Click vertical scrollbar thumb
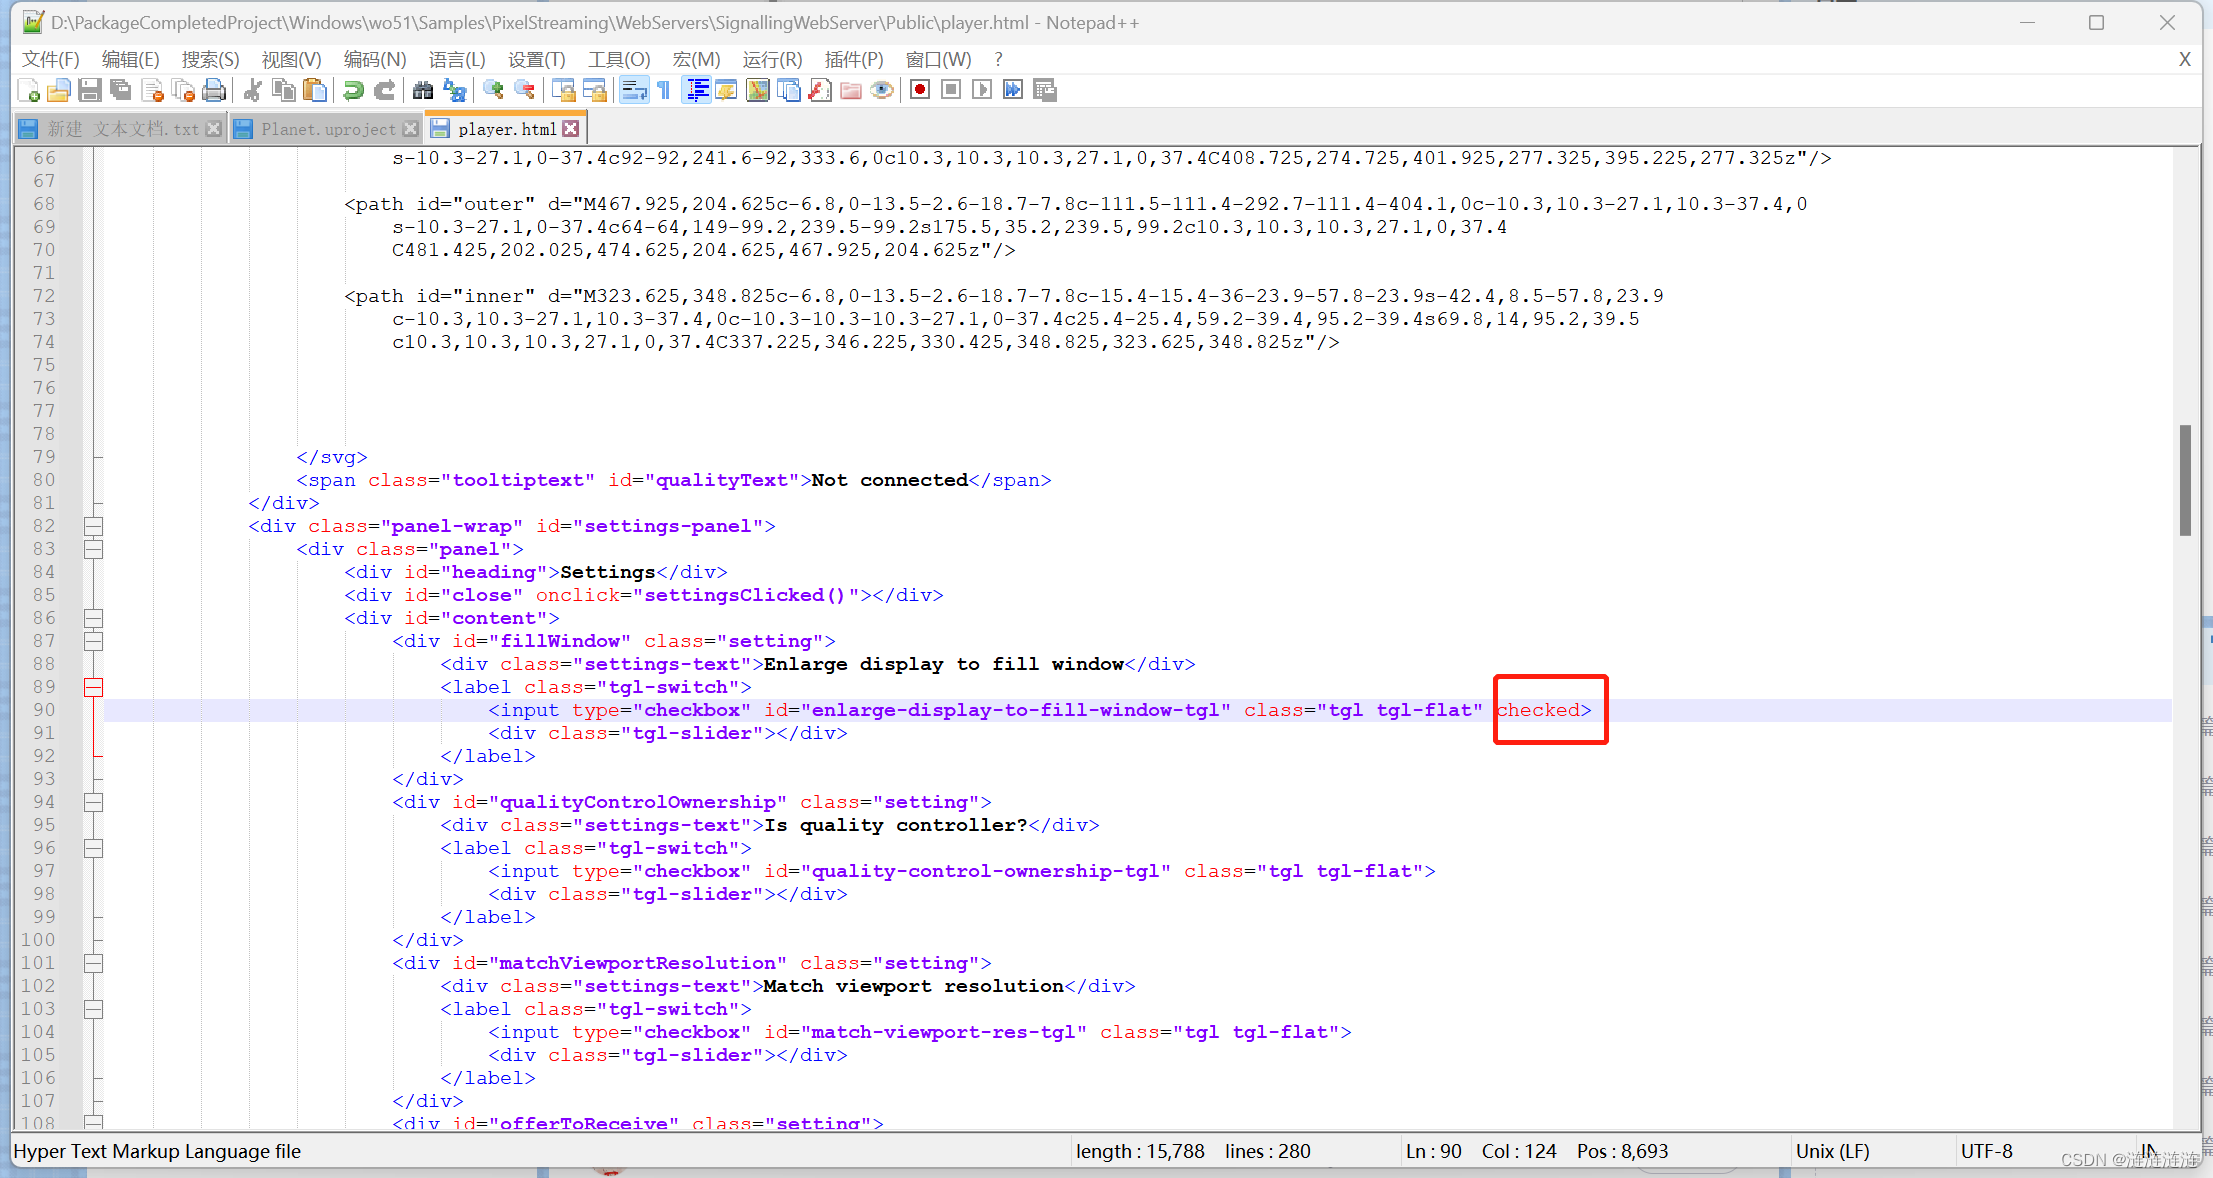 click(x=2186, y=481)
